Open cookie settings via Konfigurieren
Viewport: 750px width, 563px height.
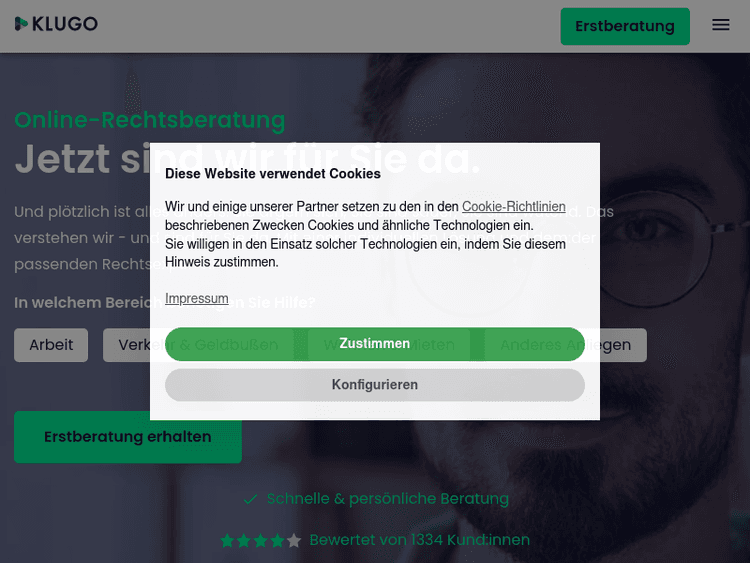pyautogui.click(x=375, y=385)
